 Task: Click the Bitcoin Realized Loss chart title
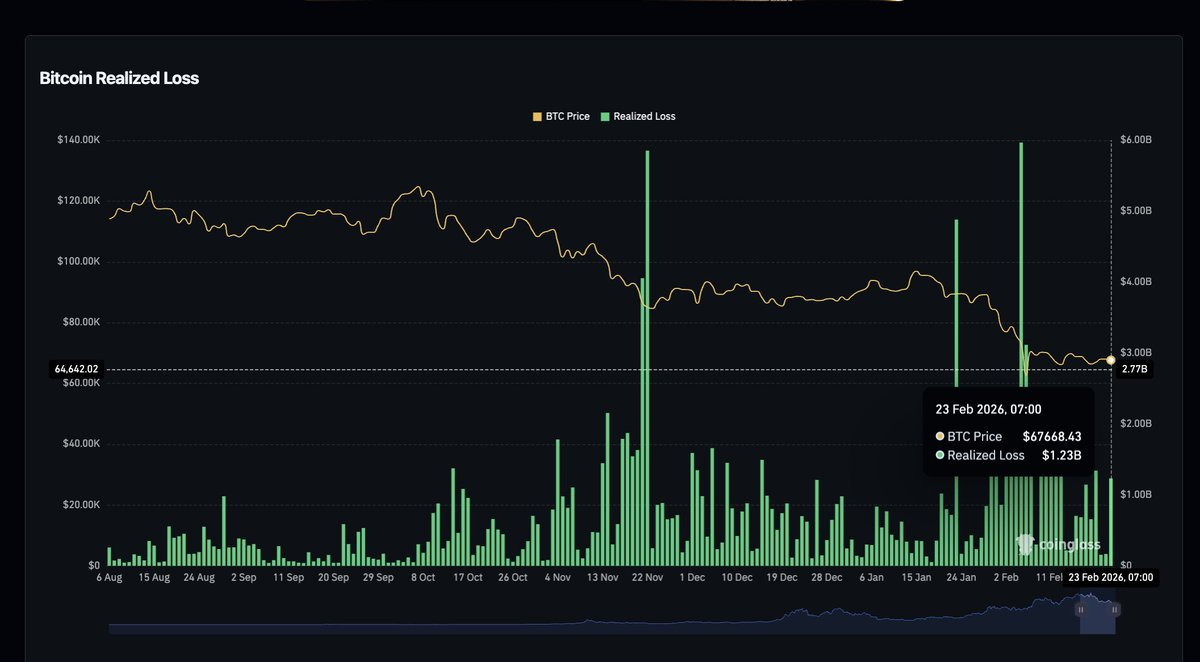(x=119, y=78)
